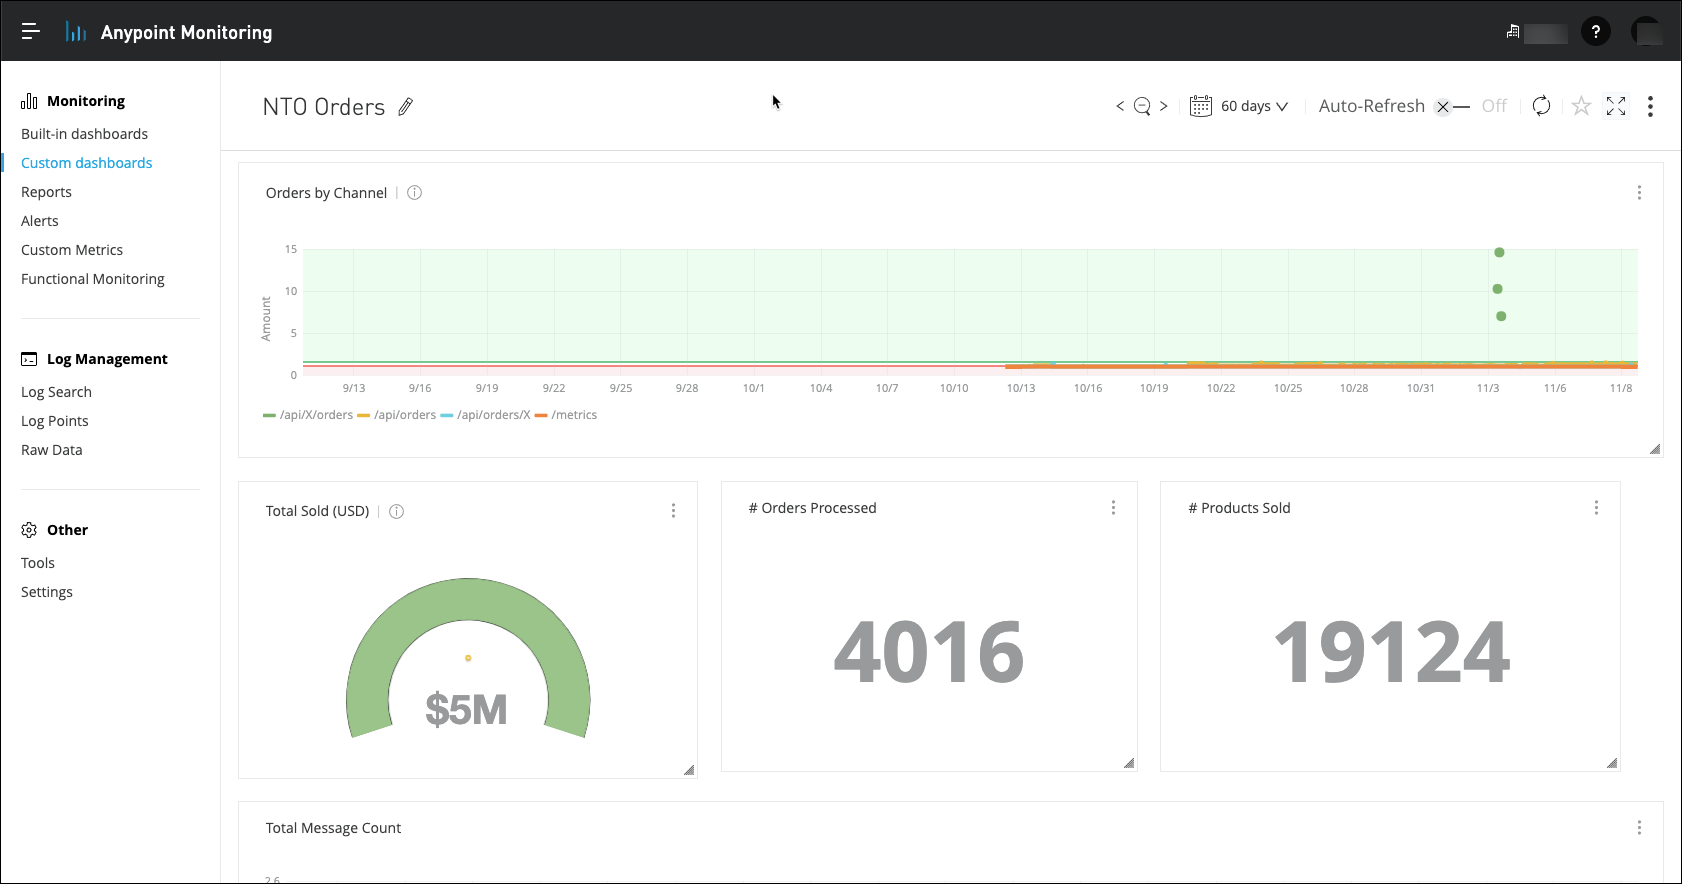This screenshot has width=1682, height=884.
Task: Toggle the Auto-Refresh switch
Action: 1451,107
